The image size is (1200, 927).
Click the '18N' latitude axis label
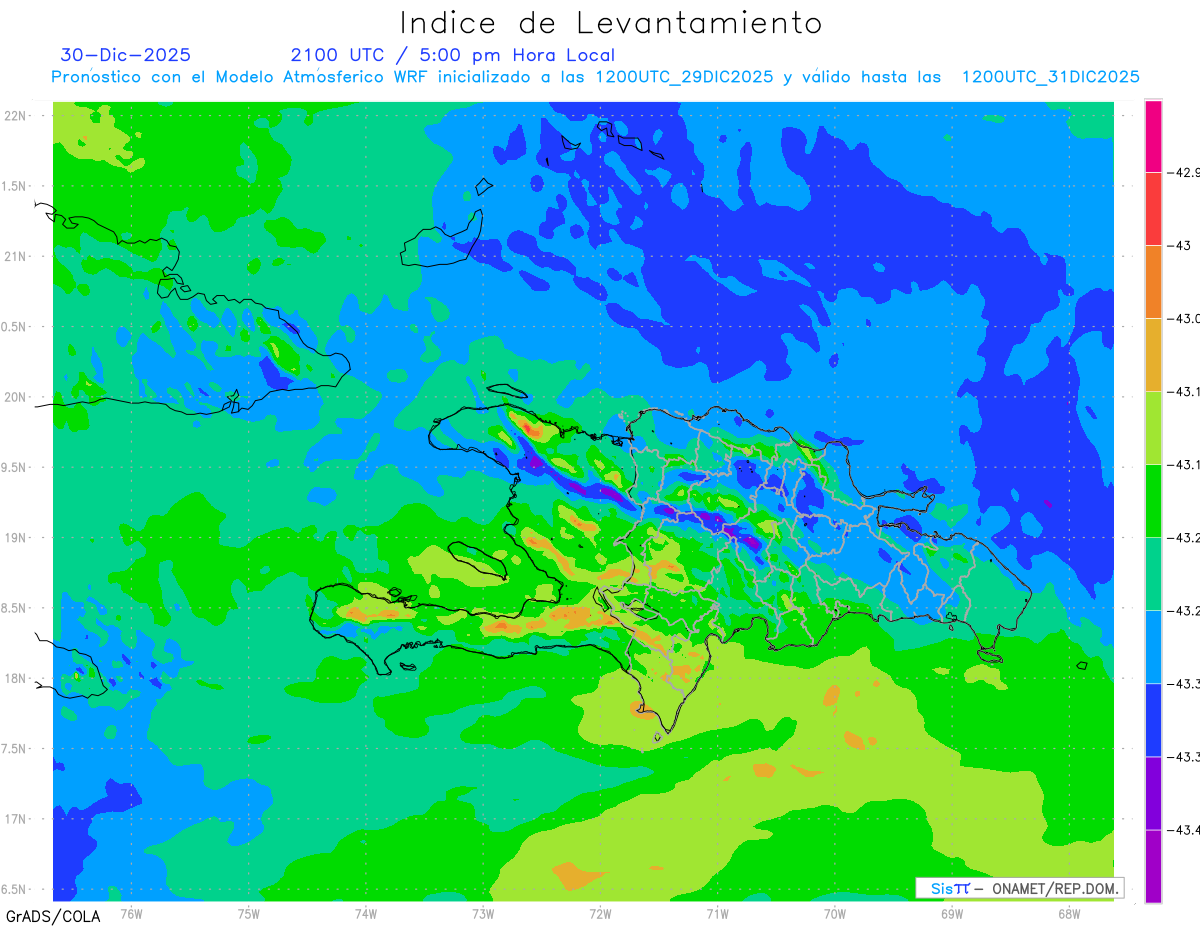[x=16, y=678]
